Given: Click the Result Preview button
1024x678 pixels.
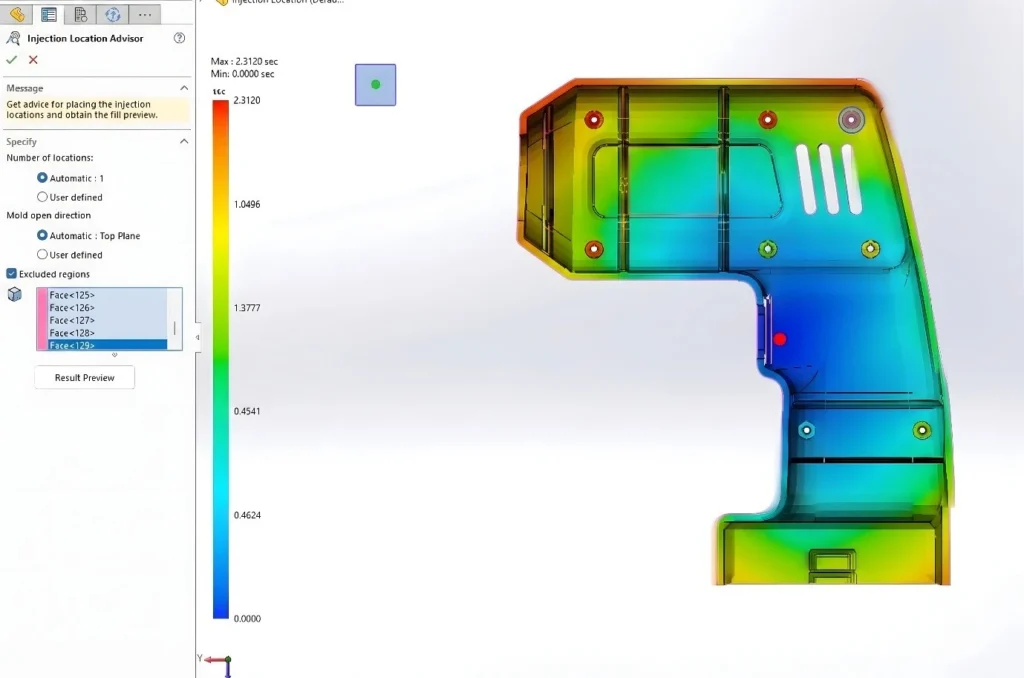Looking at the screenshot, I should (x=84, y=378).
